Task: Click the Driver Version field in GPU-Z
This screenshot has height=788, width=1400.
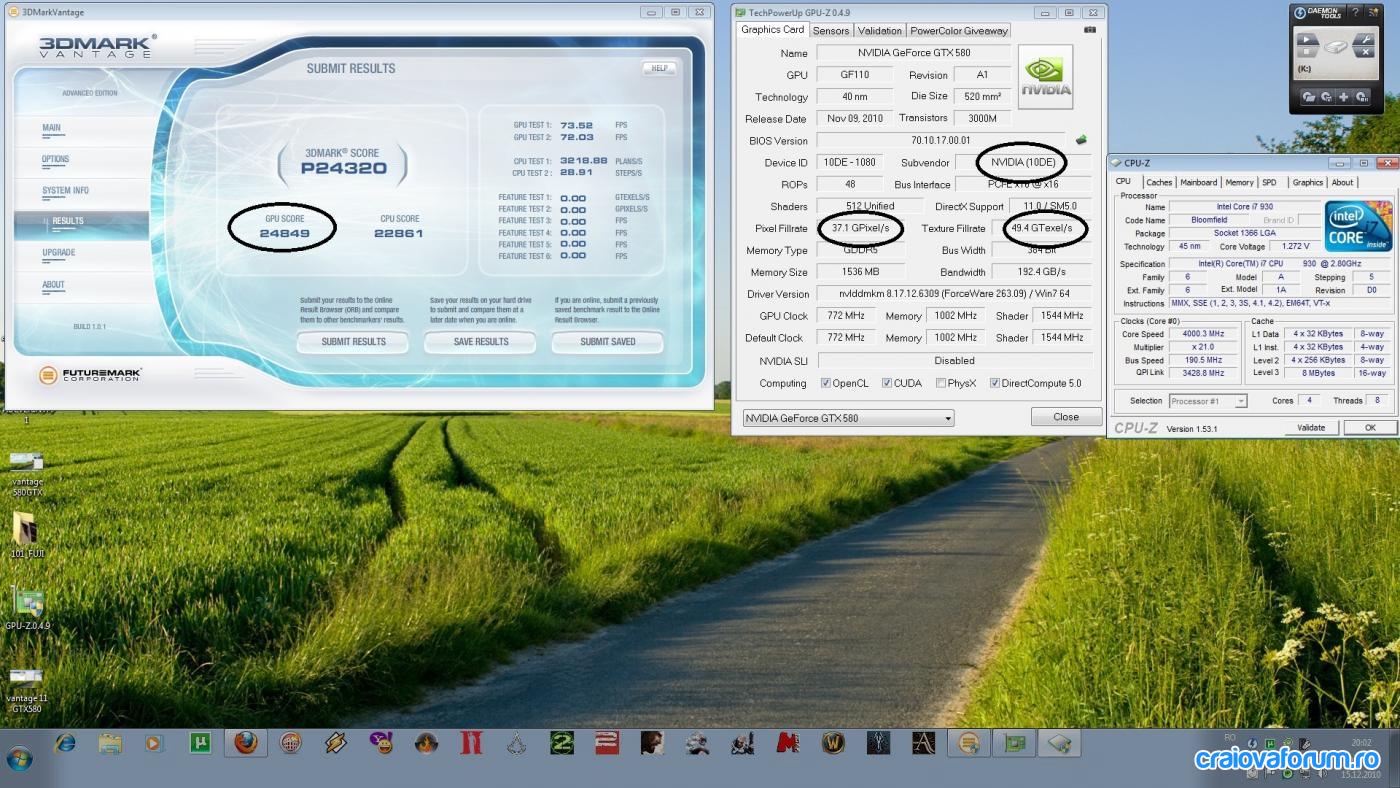Action: (x=954, y=294)
